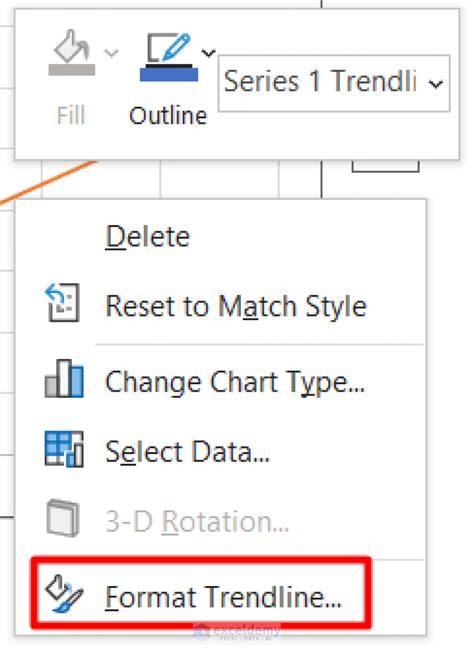Click the Reset to Match Style icon
Image resolution: width=474 pixels, height=652 pixels.
tap(63, 303)
